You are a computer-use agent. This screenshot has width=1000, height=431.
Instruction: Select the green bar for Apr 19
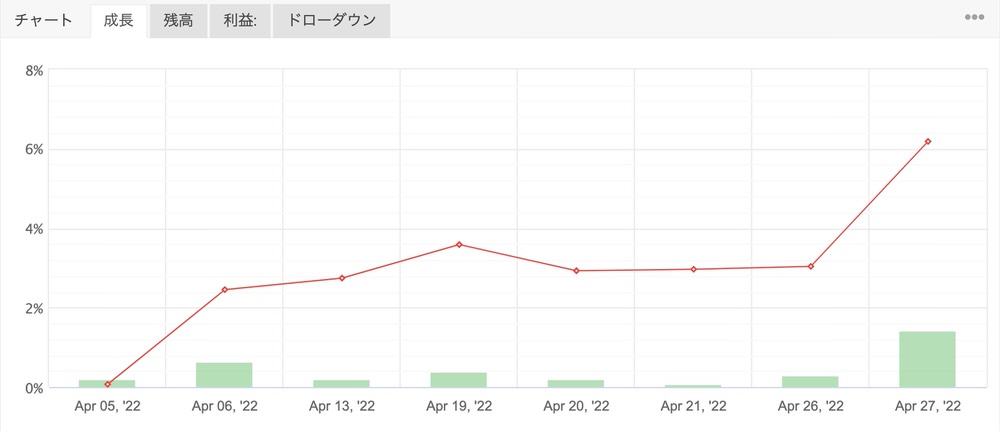458,380
